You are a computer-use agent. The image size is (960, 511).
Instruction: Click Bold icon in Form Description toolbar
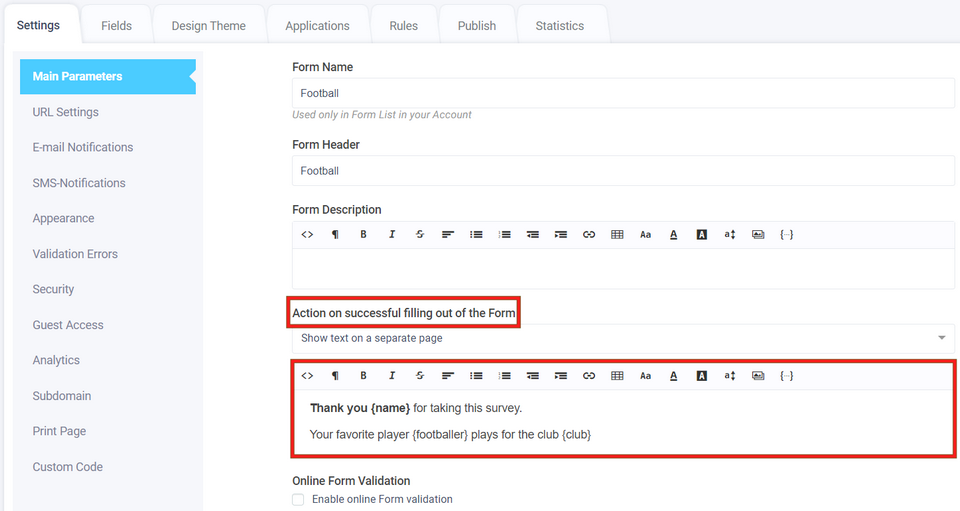(363, 234)
